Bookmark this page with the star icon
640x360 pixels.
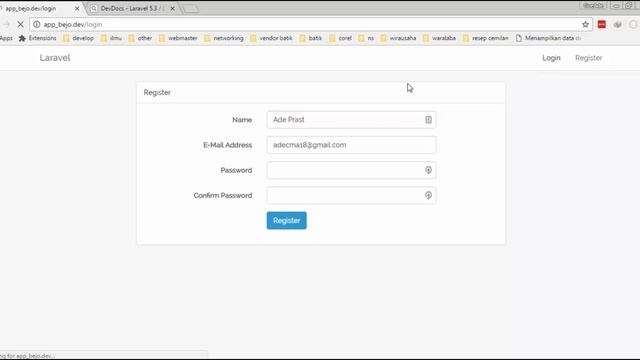585,24
